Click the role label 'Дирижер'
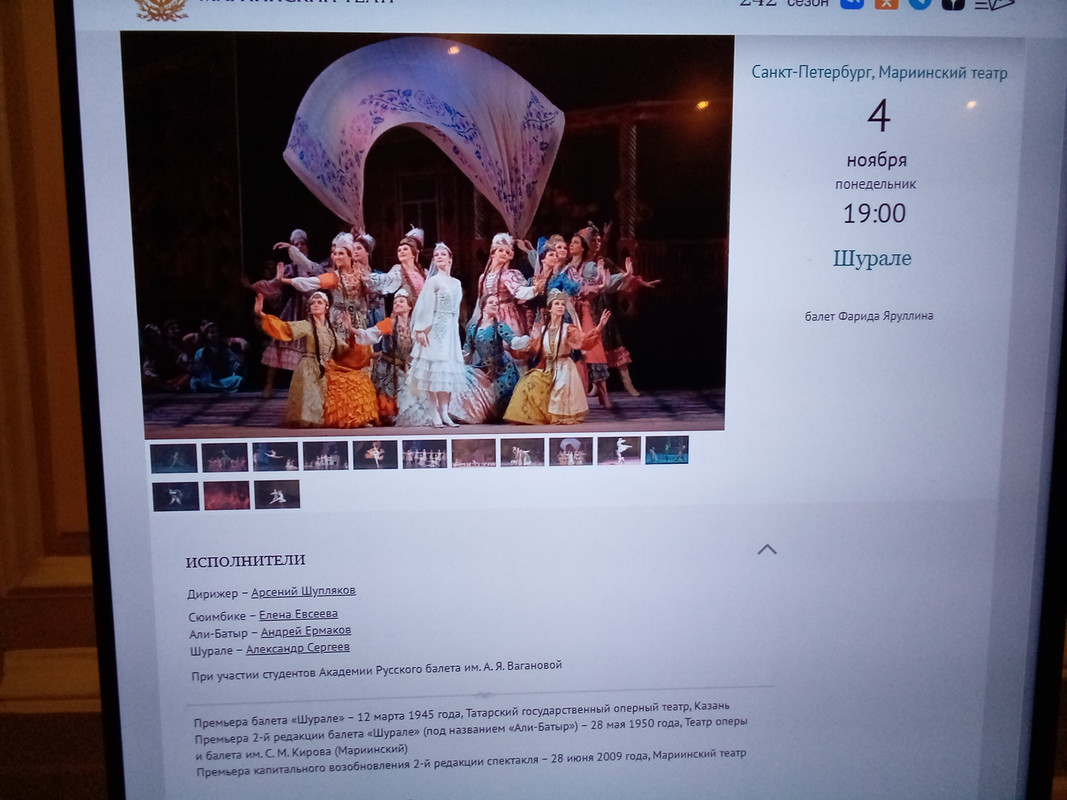 [x=212, y=594]
